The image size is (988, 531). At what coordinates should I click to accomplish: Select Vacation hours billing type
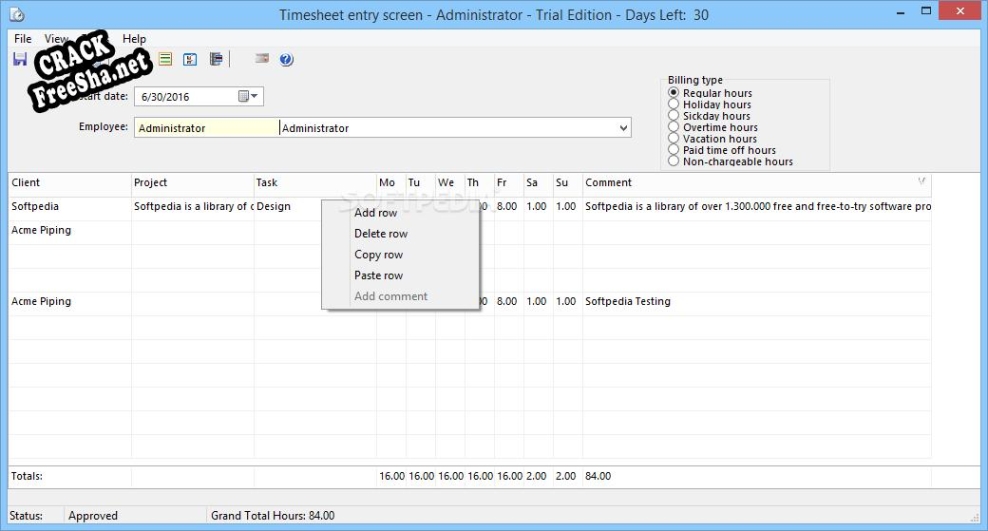click(x=674, y=139)
